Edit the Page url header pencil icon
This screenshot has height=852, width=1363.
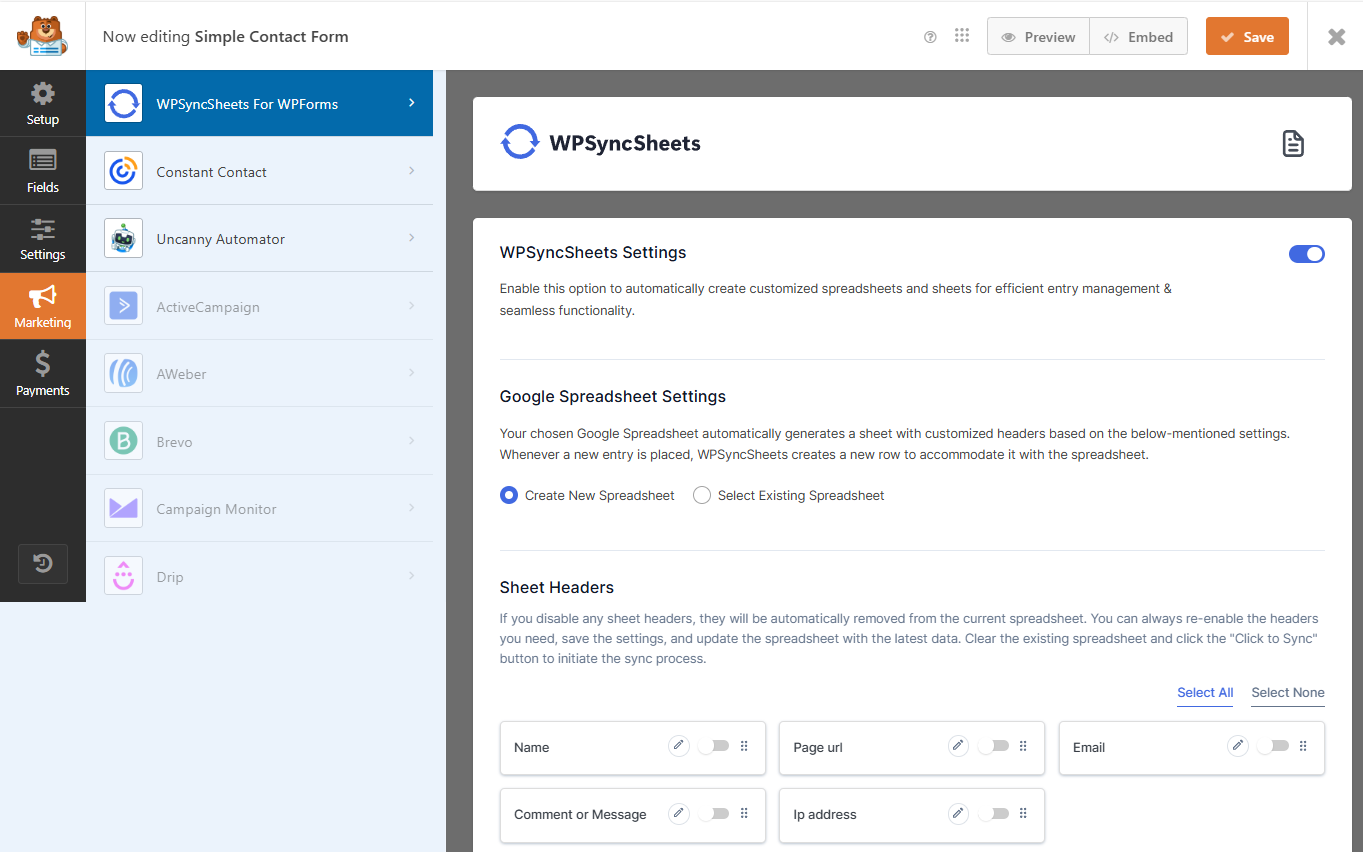(x=958, y=746)
